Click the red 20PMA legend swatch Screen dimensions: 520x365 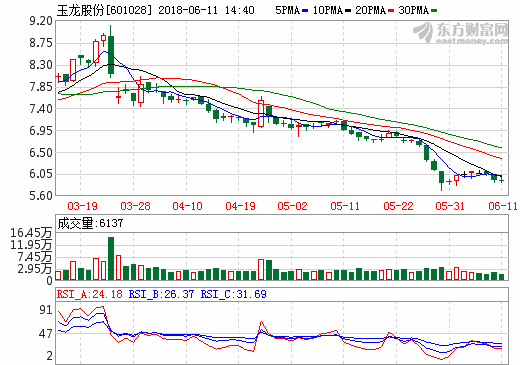pyautogui.click(x=391, y=11)
